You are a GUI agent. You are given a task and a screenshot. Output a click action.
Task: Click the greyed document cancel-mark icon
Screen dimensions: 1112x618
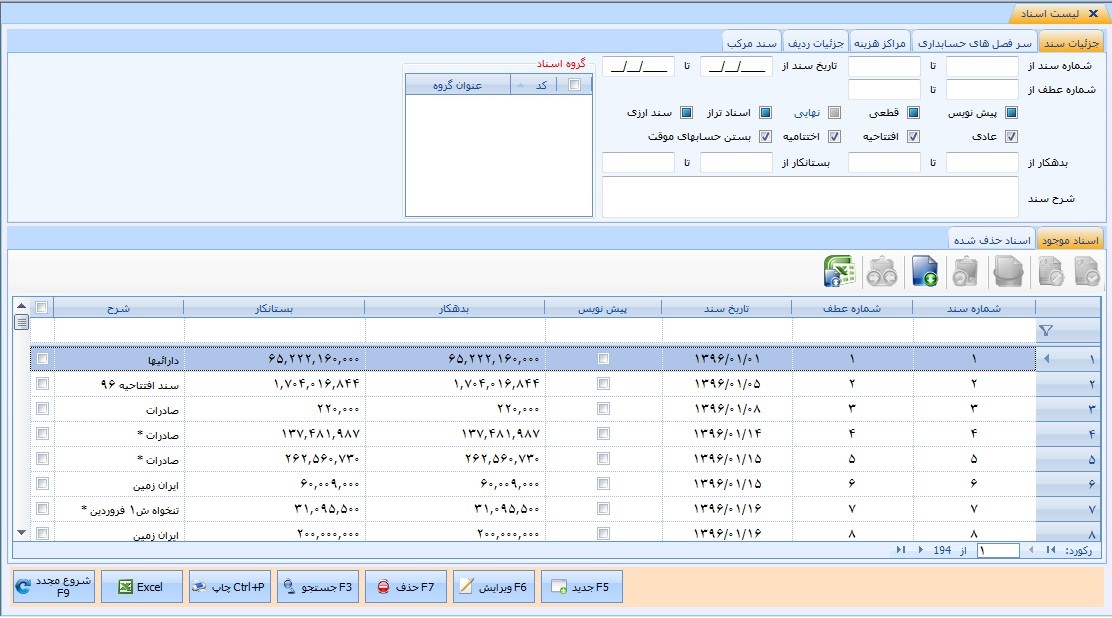(x=1050, y=272)
